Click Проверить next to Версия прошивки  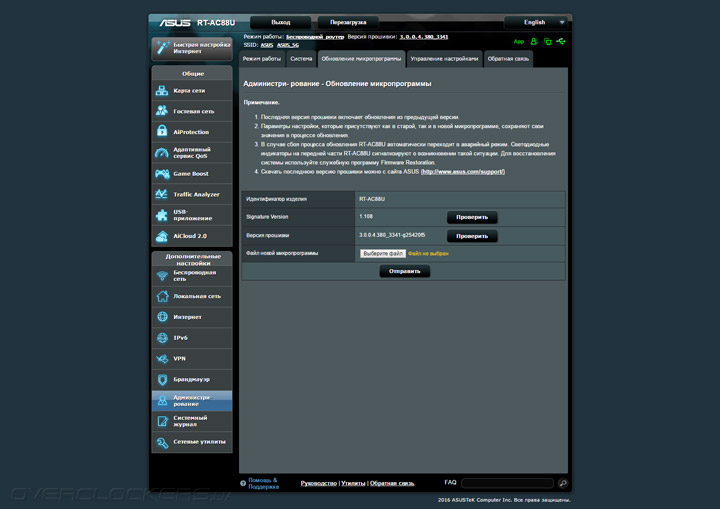[x=472, y=236]
